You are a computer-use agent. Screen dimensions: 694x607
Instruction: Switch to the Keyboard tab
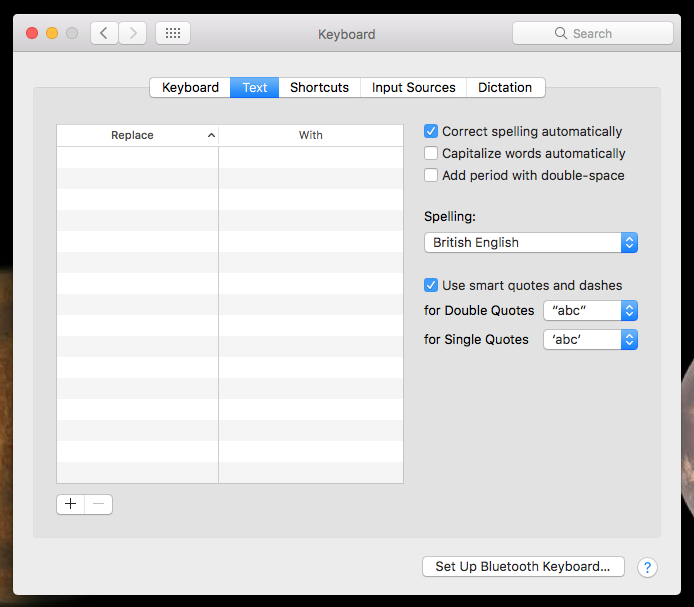point(190,87)
